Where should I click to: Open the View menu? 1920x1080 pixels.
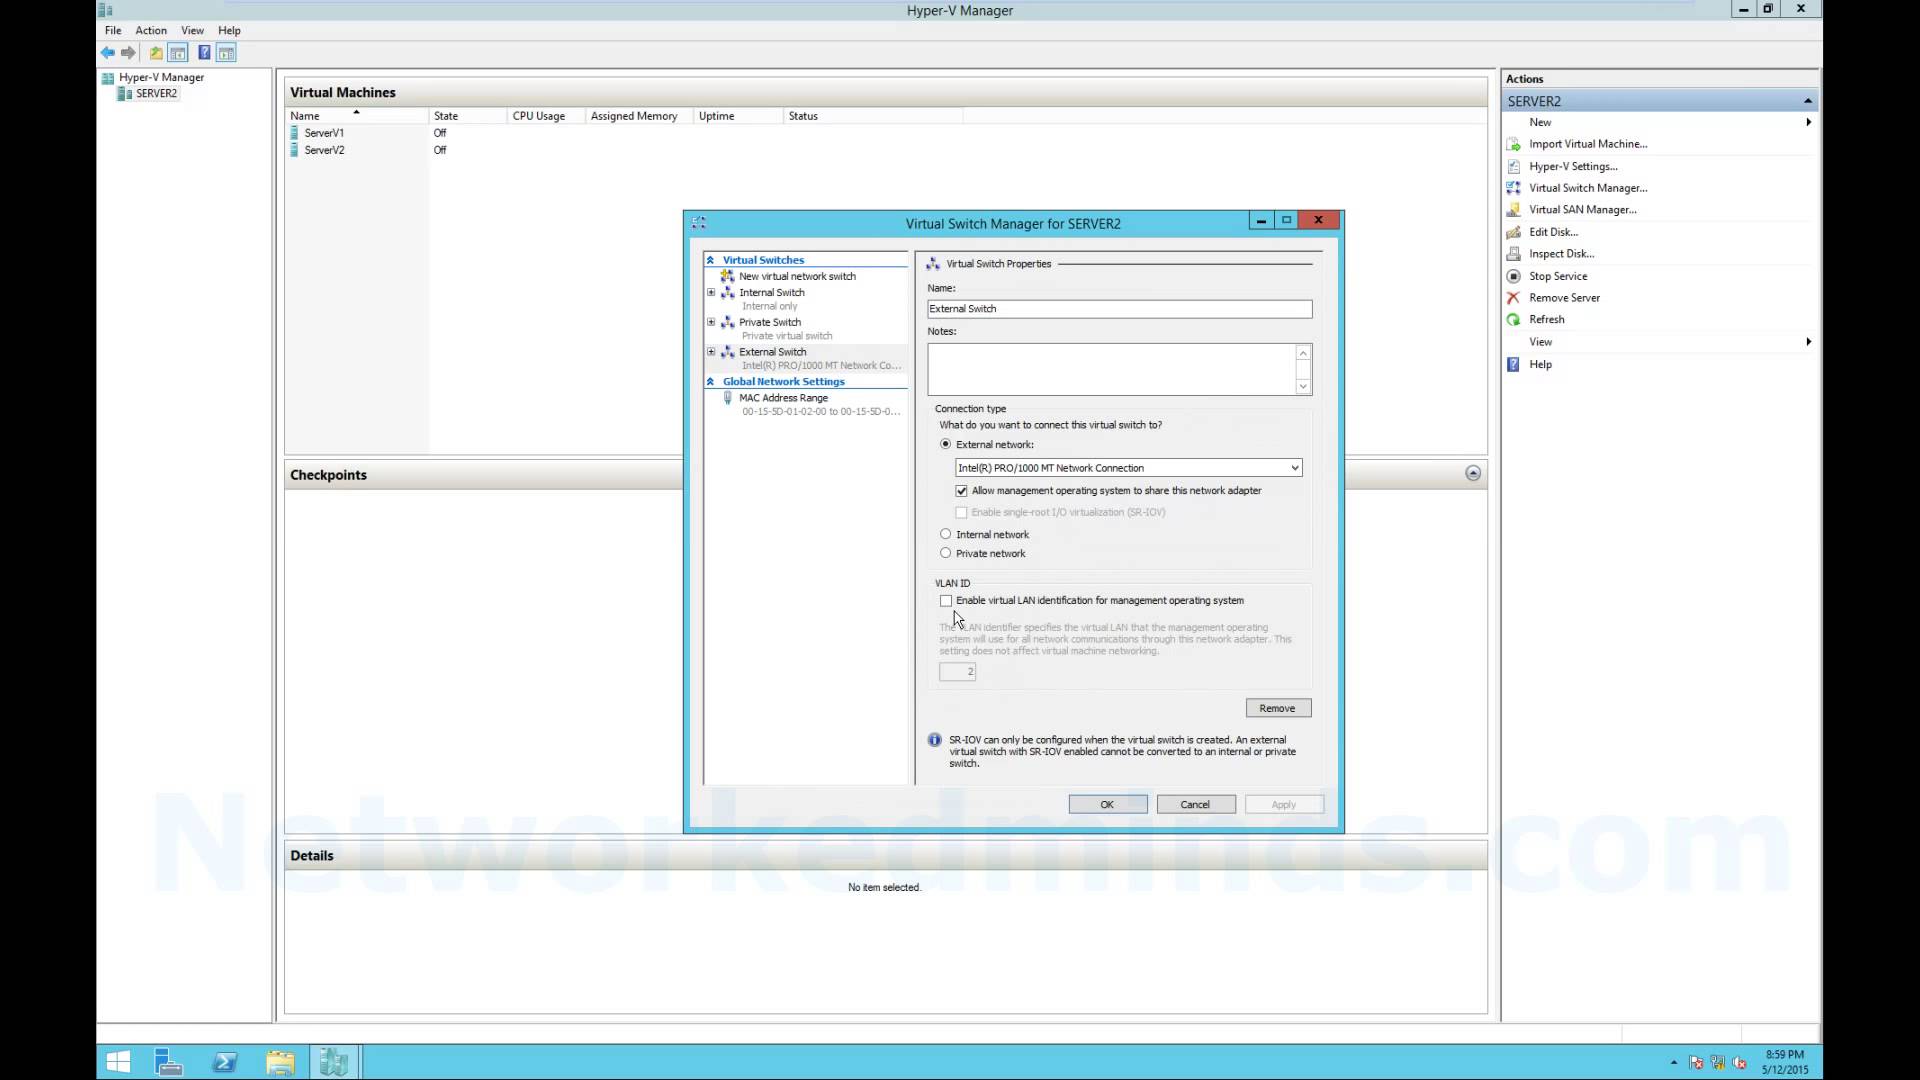click(192, 30)
